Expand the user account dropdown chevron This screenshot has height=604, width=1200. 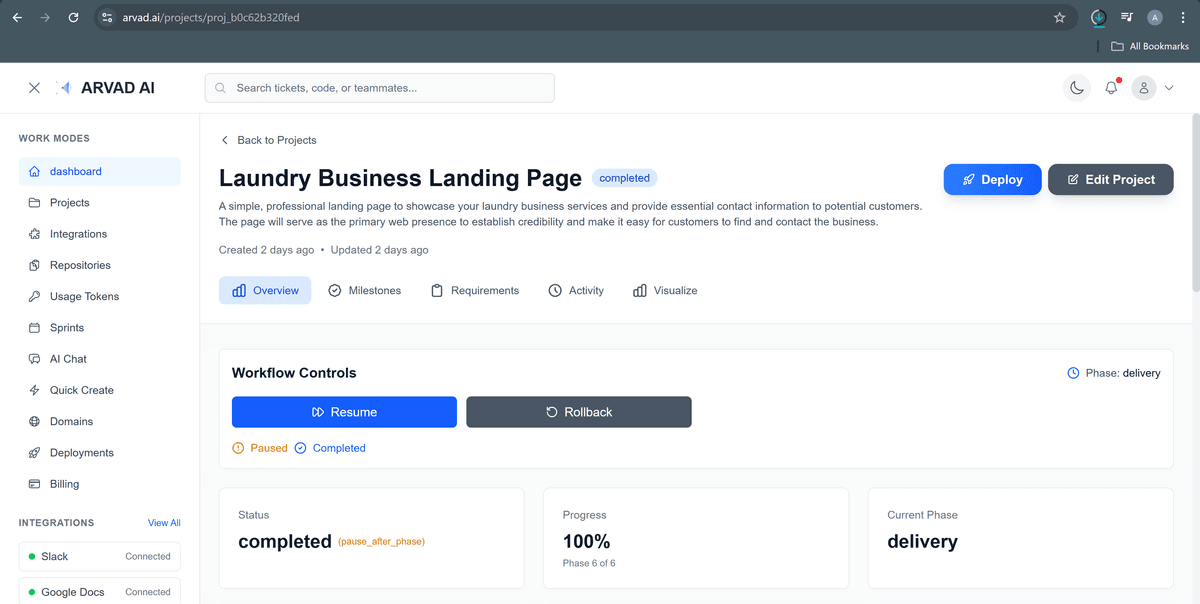tap(1169, 88)
